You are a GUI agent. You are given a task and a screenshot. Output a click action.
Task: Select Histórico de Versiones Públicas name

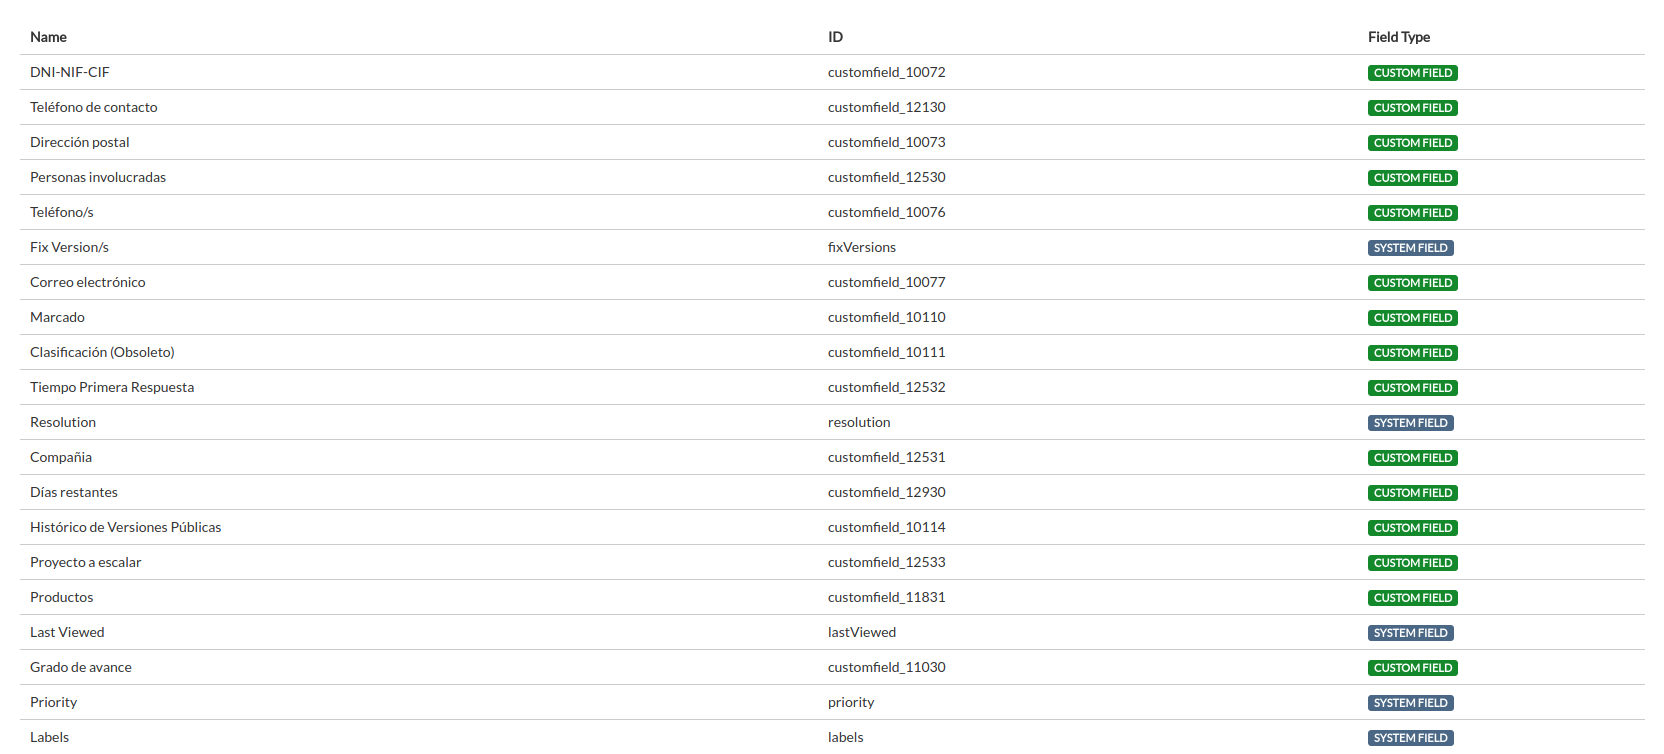pyautogui.click(x=126, y=527)
